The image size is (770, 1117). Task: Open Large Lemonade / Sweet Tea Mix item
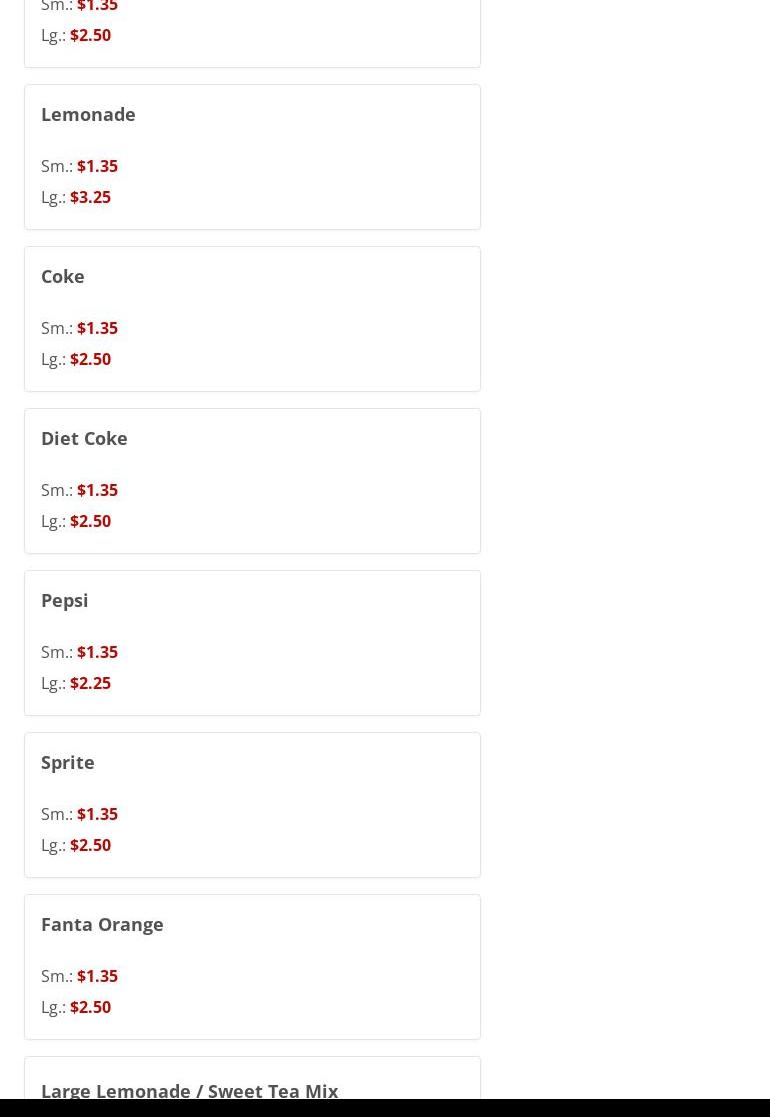pyautogui.click(x=189, y=1090)
